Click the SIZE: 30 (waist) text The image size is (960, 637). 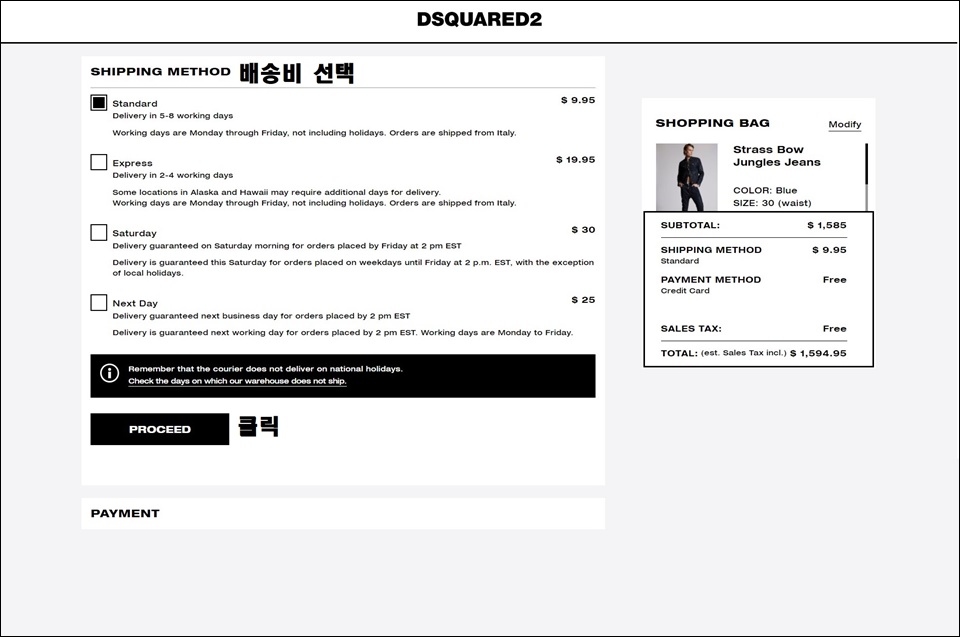772,203
